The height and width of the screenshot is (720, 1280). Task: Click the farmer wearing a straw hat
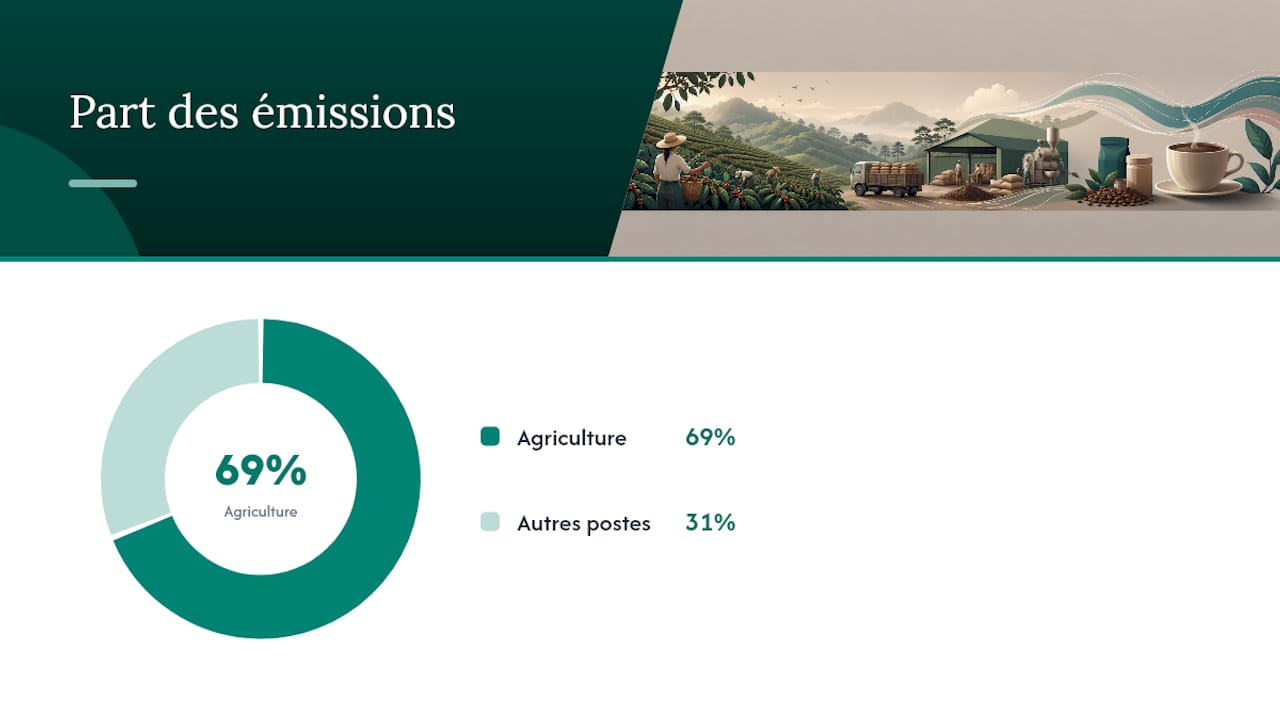(672, 168)
